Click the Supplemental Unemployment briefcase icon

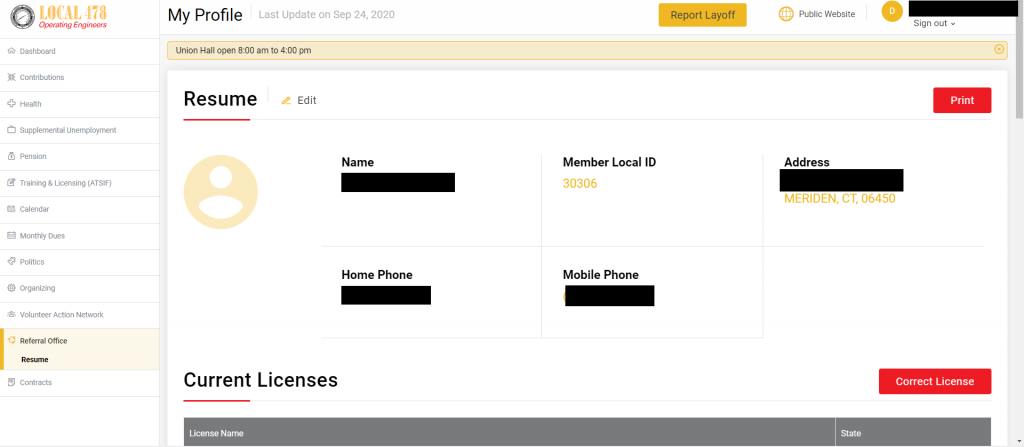tap(11, 130)
